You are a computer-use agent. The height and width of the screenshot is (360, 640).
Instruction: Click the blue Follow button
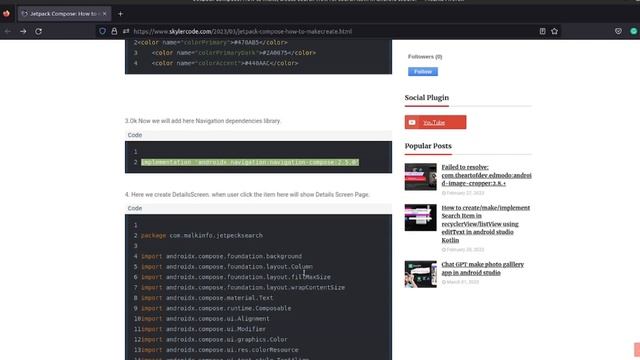(423, 71)
